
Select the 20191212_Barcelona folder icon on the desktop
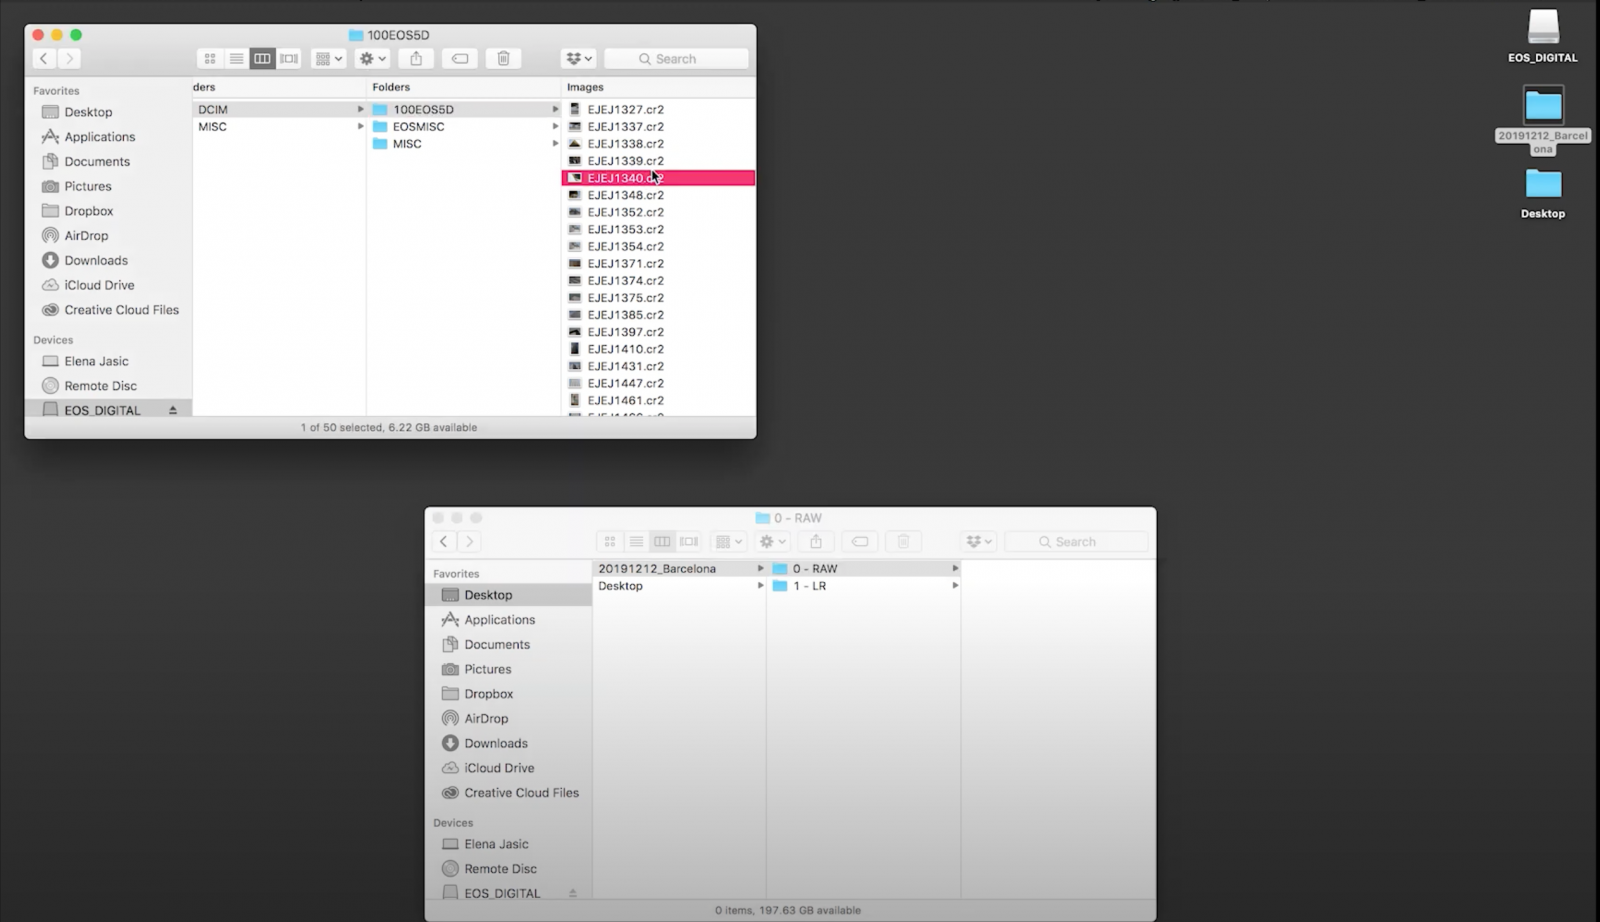pos(1542,106)
